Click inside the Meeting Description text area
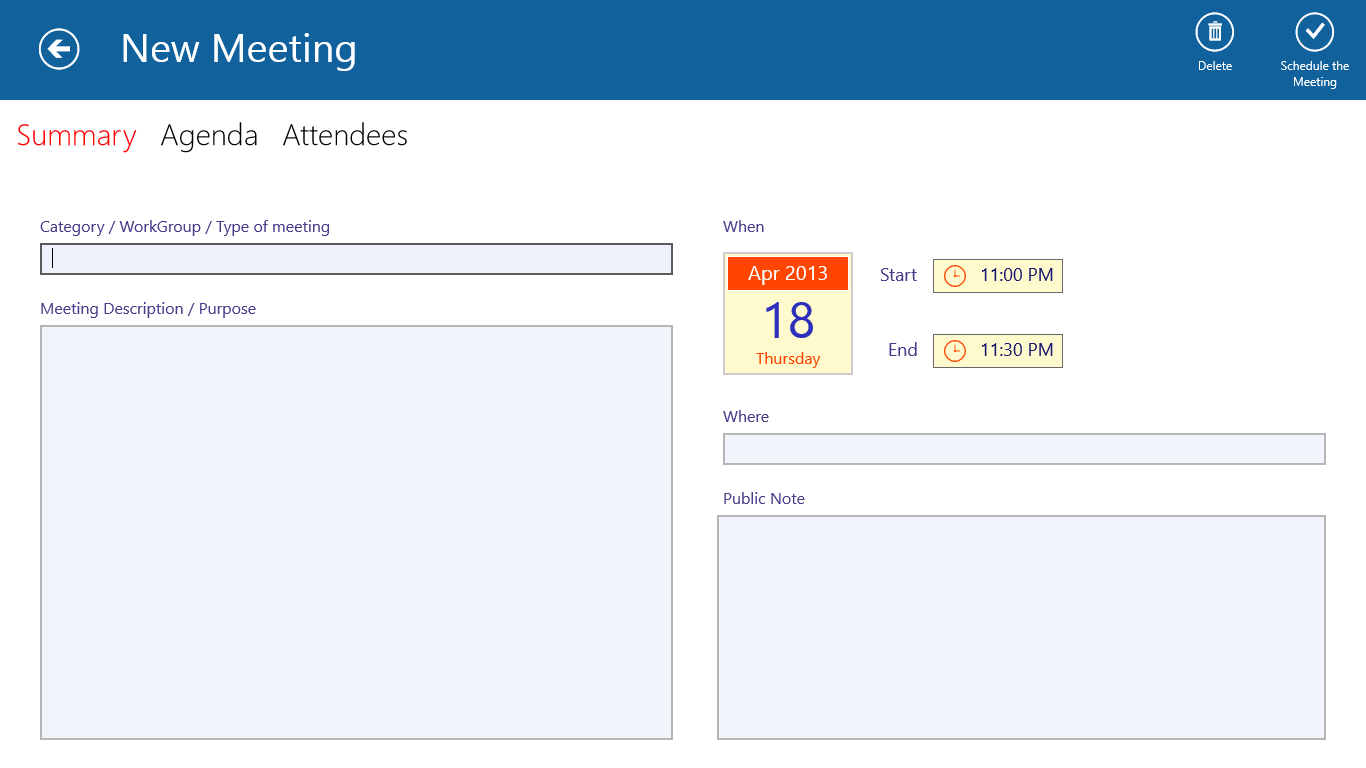The image size is (1366, 768). click(x=355, y=530)
